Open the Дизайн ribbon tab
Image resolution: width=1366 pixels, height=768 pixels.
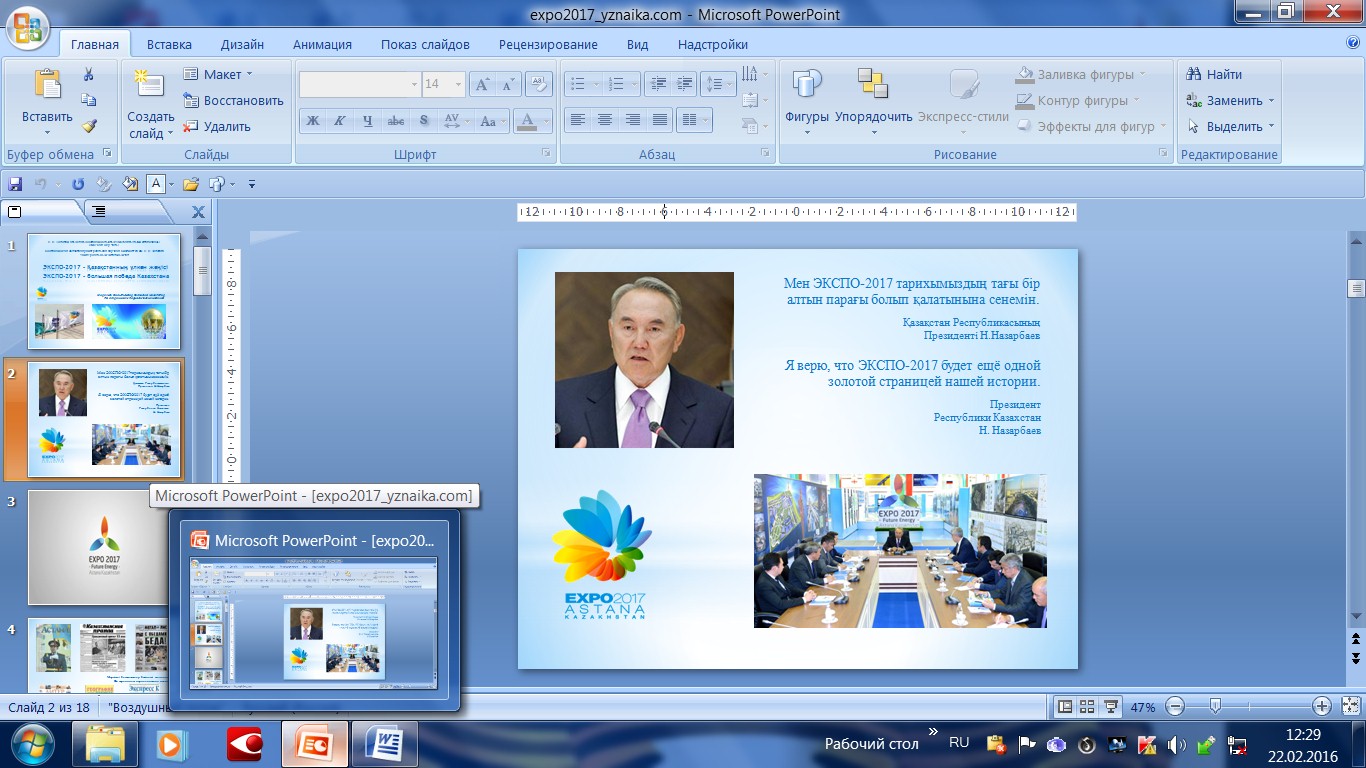point(243,45)
